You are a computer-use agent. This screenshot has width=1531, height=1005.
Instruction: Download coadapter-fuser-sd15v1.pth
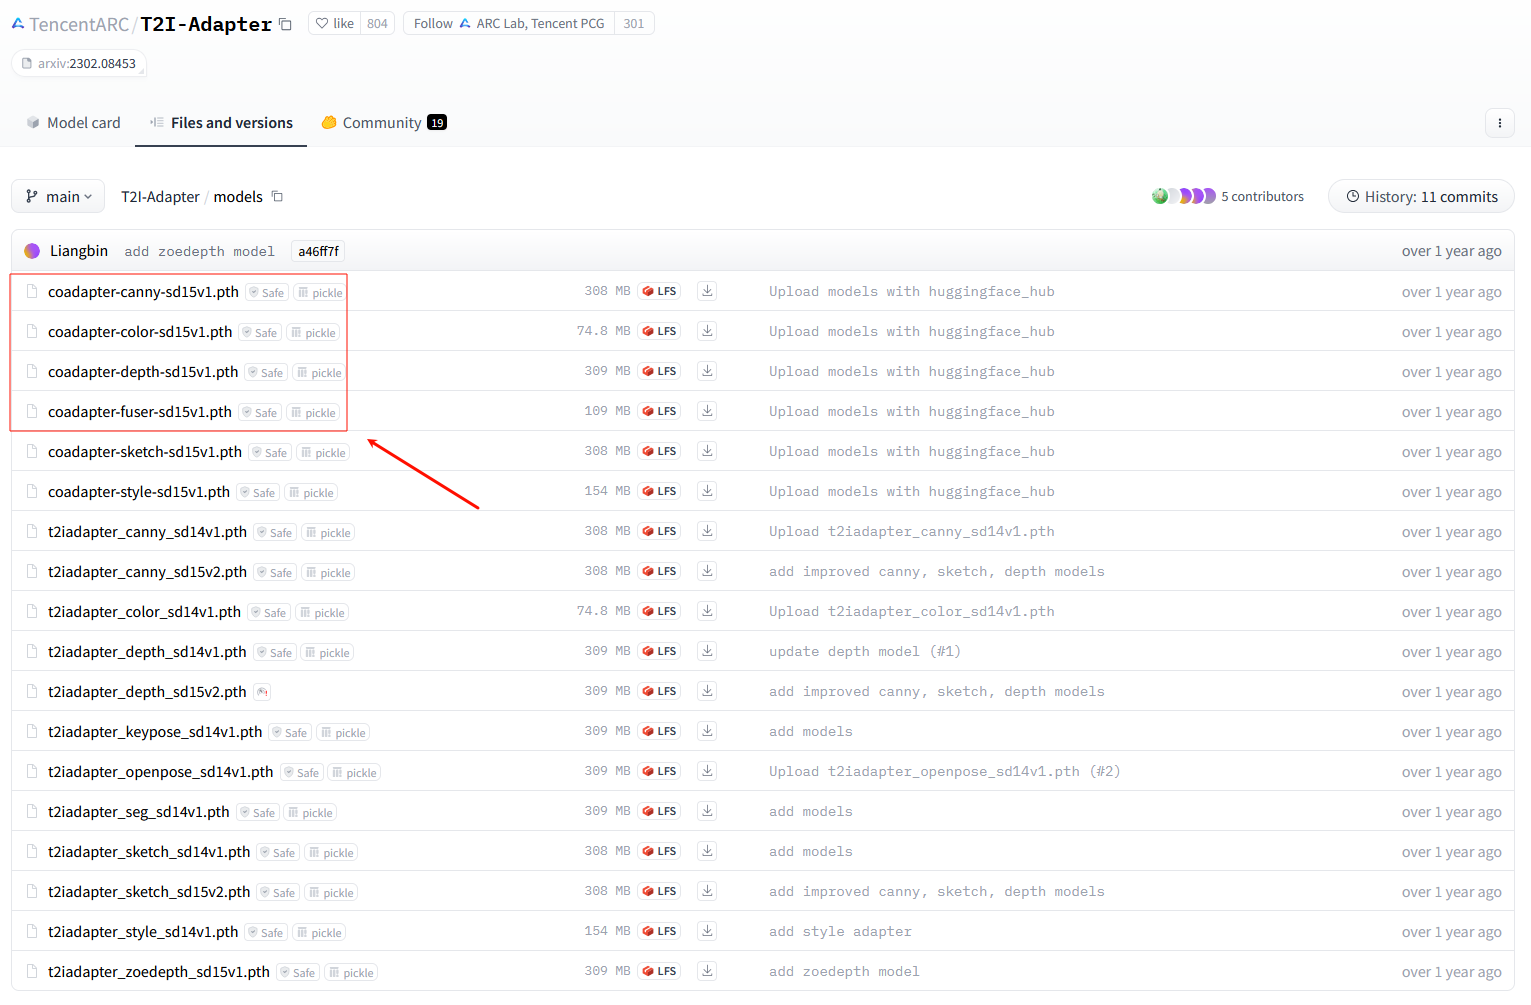pyautogui.click(x=707, y=411)
